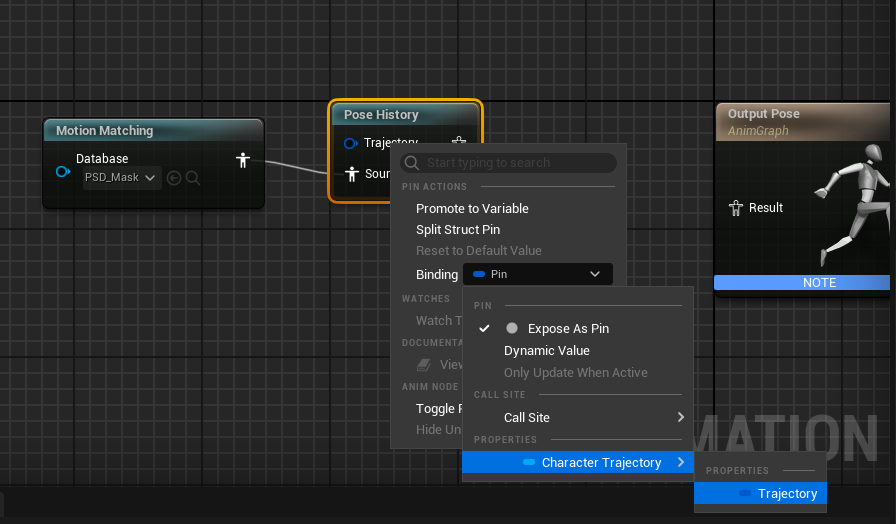Click the Result pose pin on Output Pose
This screenshot has height=524, width=896.
[736, 208]
